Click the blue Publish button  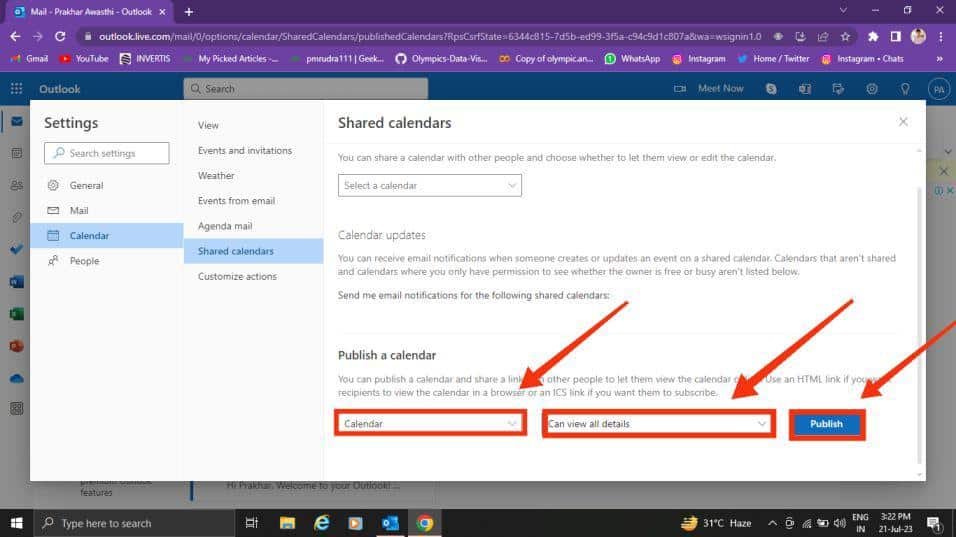pyautogui.click(x=826, y=424)
